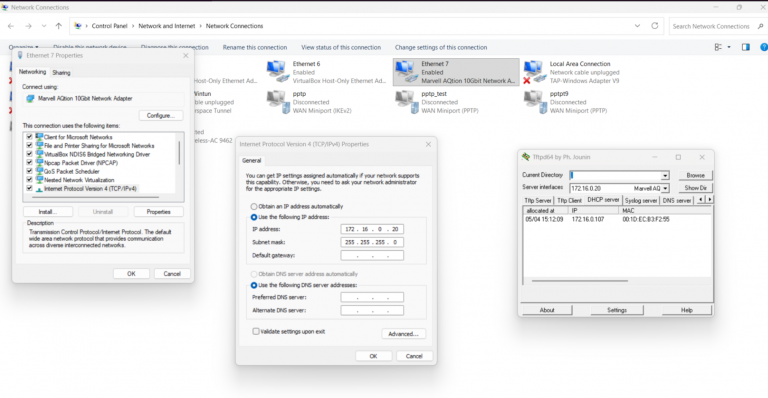The image size is (768, 398).
Task: Click the Forward navigation arrow
Action: click(28, 26)
